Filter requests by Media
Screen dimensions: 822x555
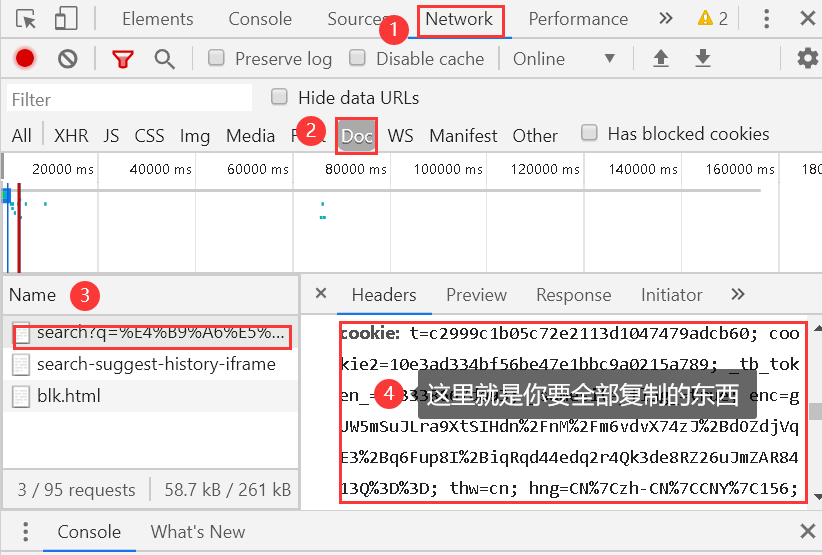pos(250,136)
